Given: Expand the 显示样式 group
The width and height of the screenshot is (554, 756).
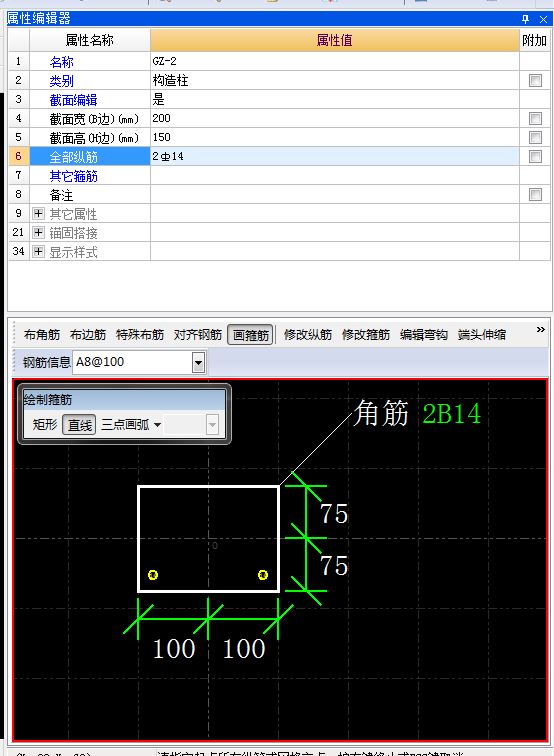Looking at the screenshot, I should point(39,251).
